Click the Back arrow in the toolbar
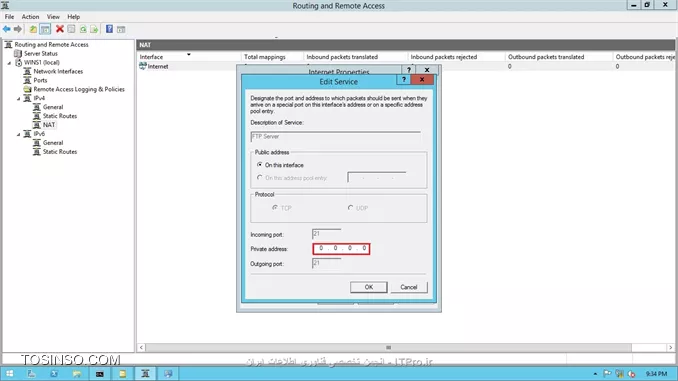This screenshot has height=381, width=678. tap(6, 29)
